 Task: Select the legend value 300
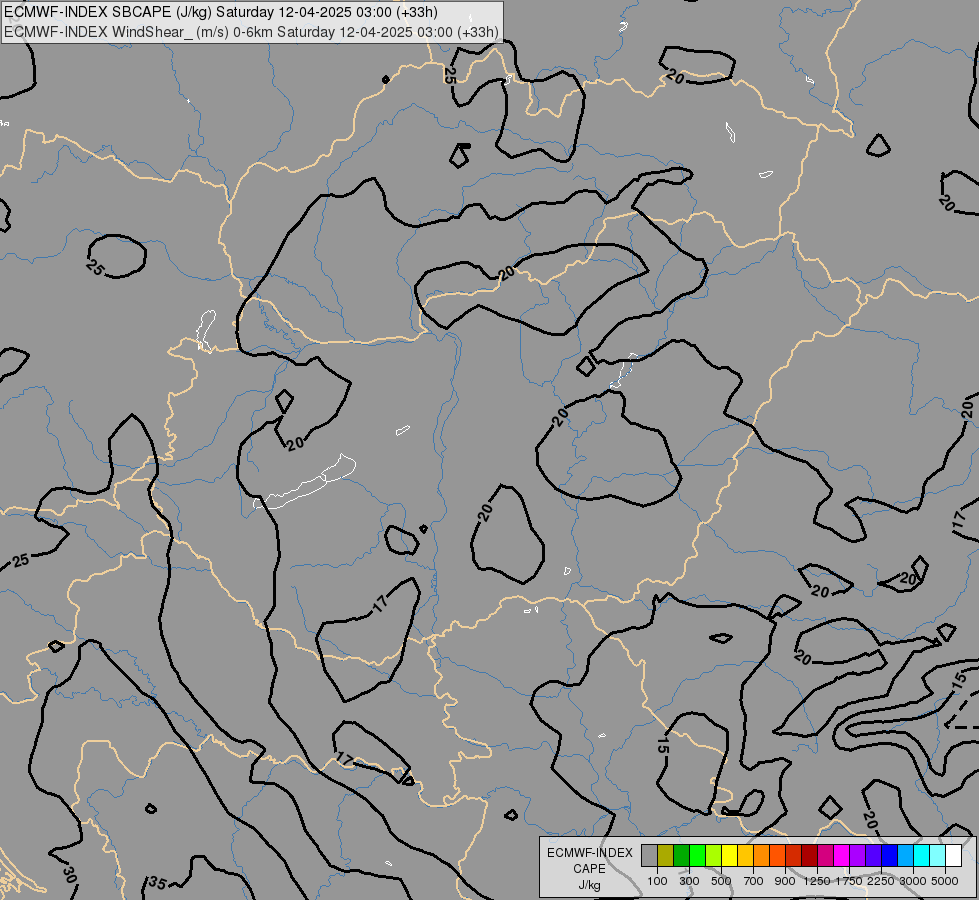coord(689,881)
